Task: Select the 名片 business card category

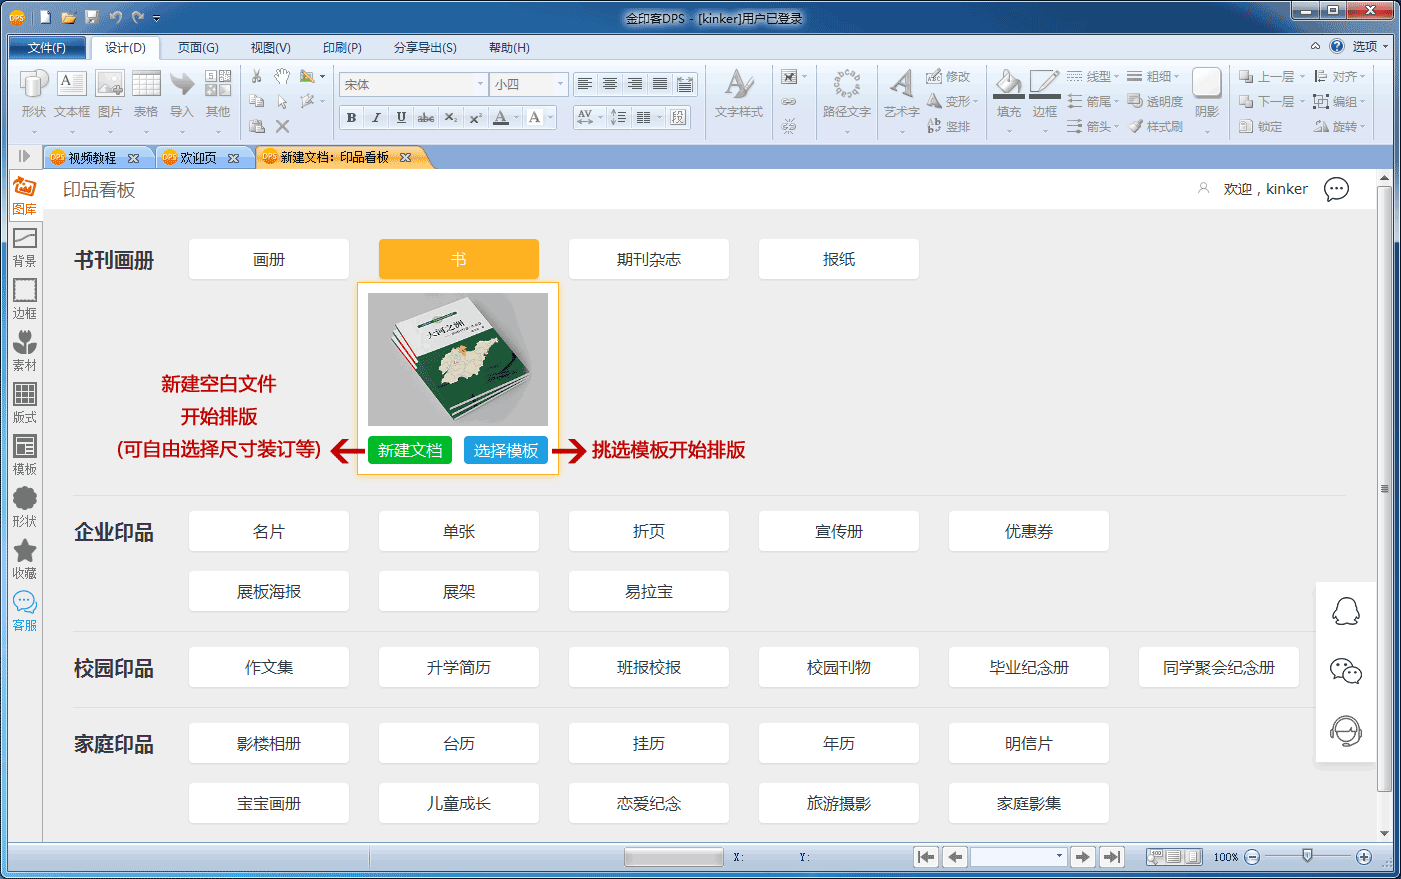Action: [x=269, y=531]
